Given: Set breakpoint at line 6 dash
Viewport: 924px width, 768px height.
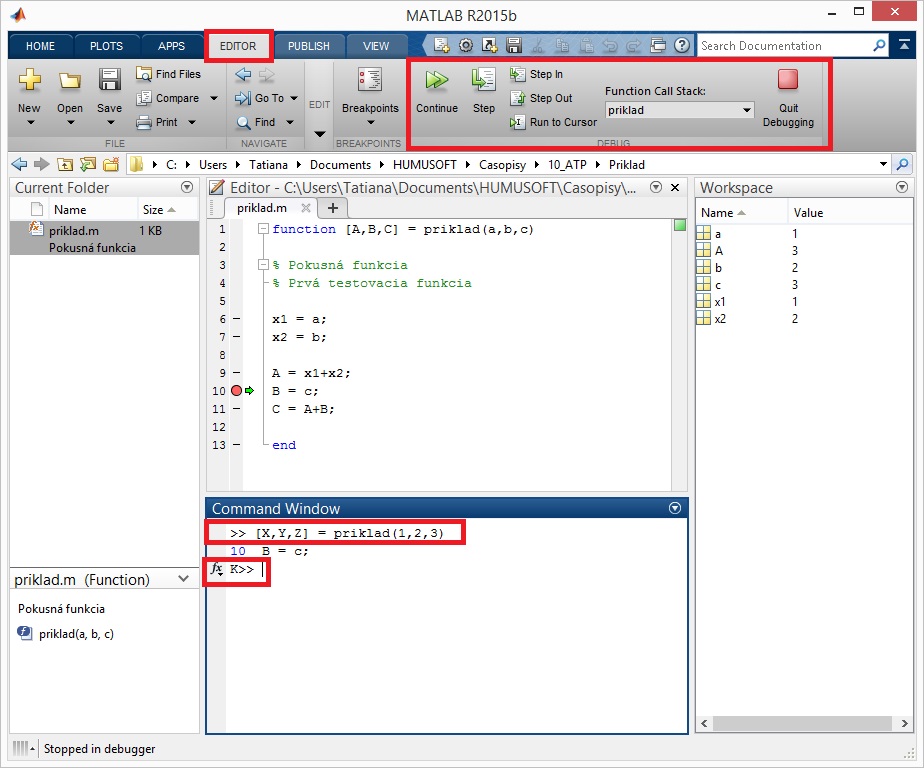Looking at the screenshot, I should click(x=236, y=319).
